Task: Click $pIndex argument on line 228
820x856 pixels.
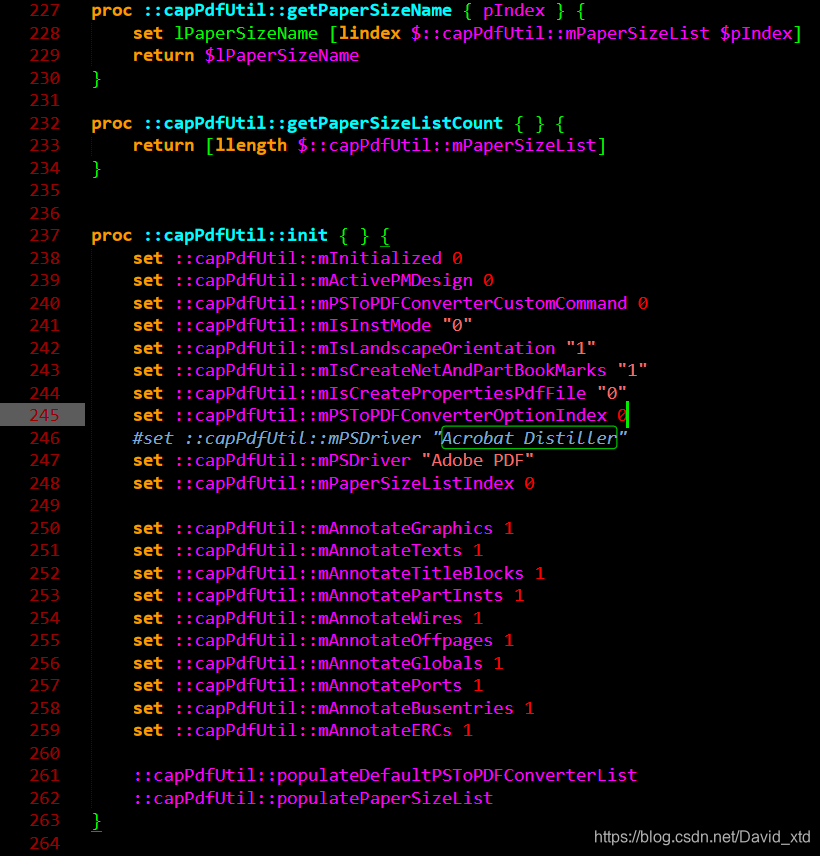Action: coord(756,33)
